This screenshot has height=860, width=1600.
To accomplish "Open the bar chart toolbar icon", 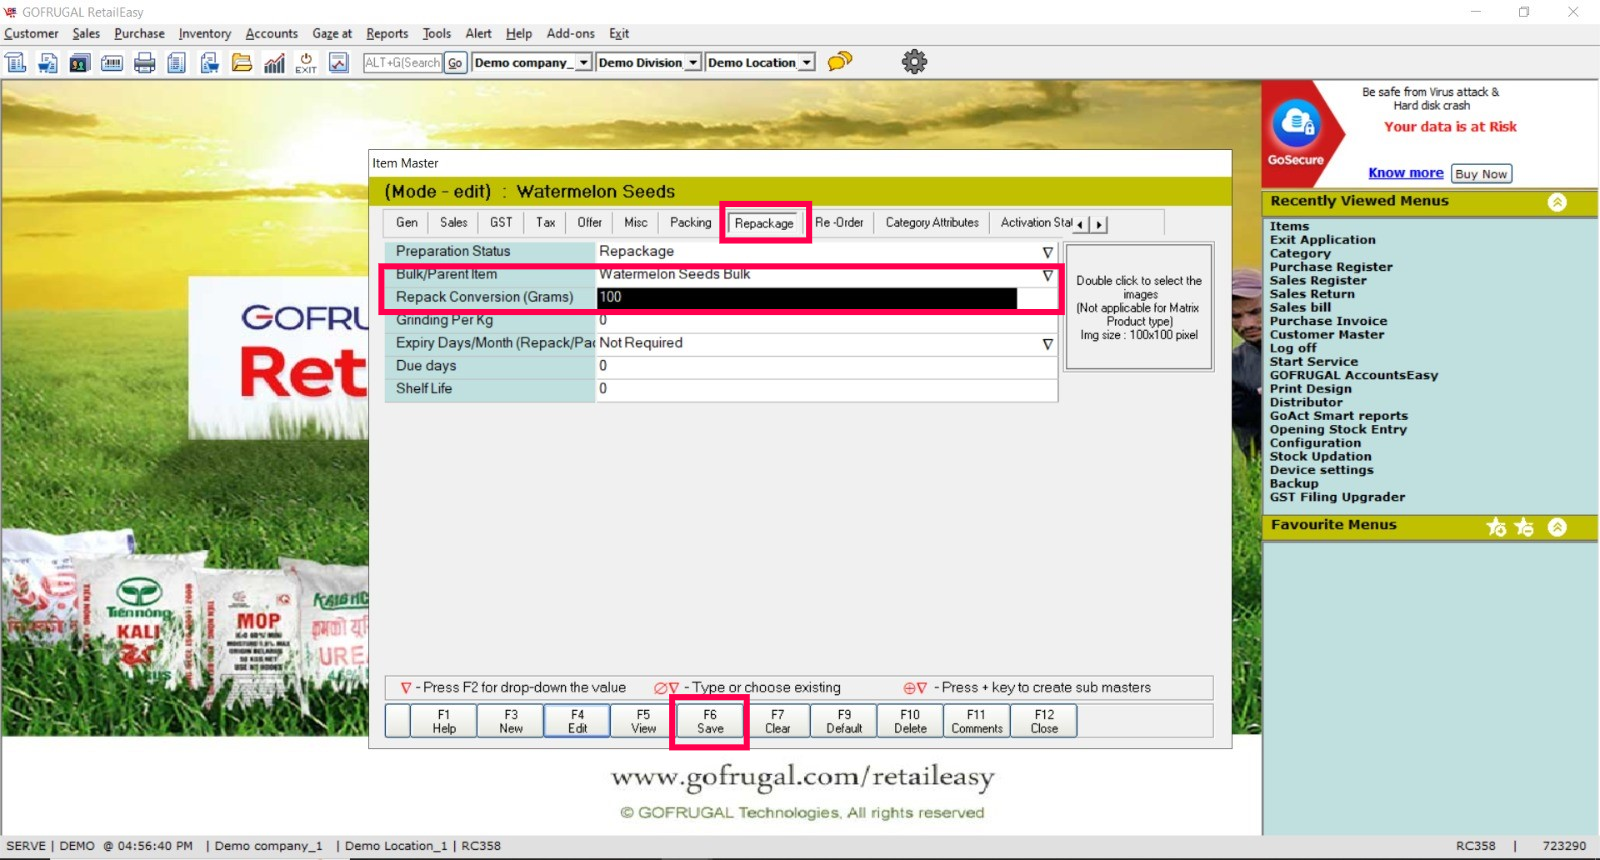I will 274,63.
